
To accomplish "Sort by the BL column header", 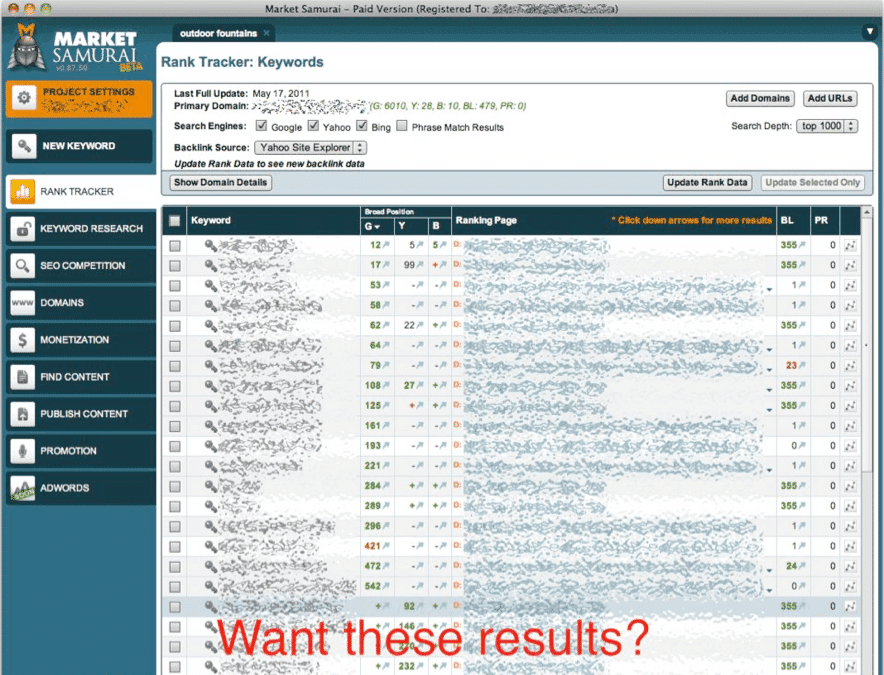I will click(x=787, y=220).
